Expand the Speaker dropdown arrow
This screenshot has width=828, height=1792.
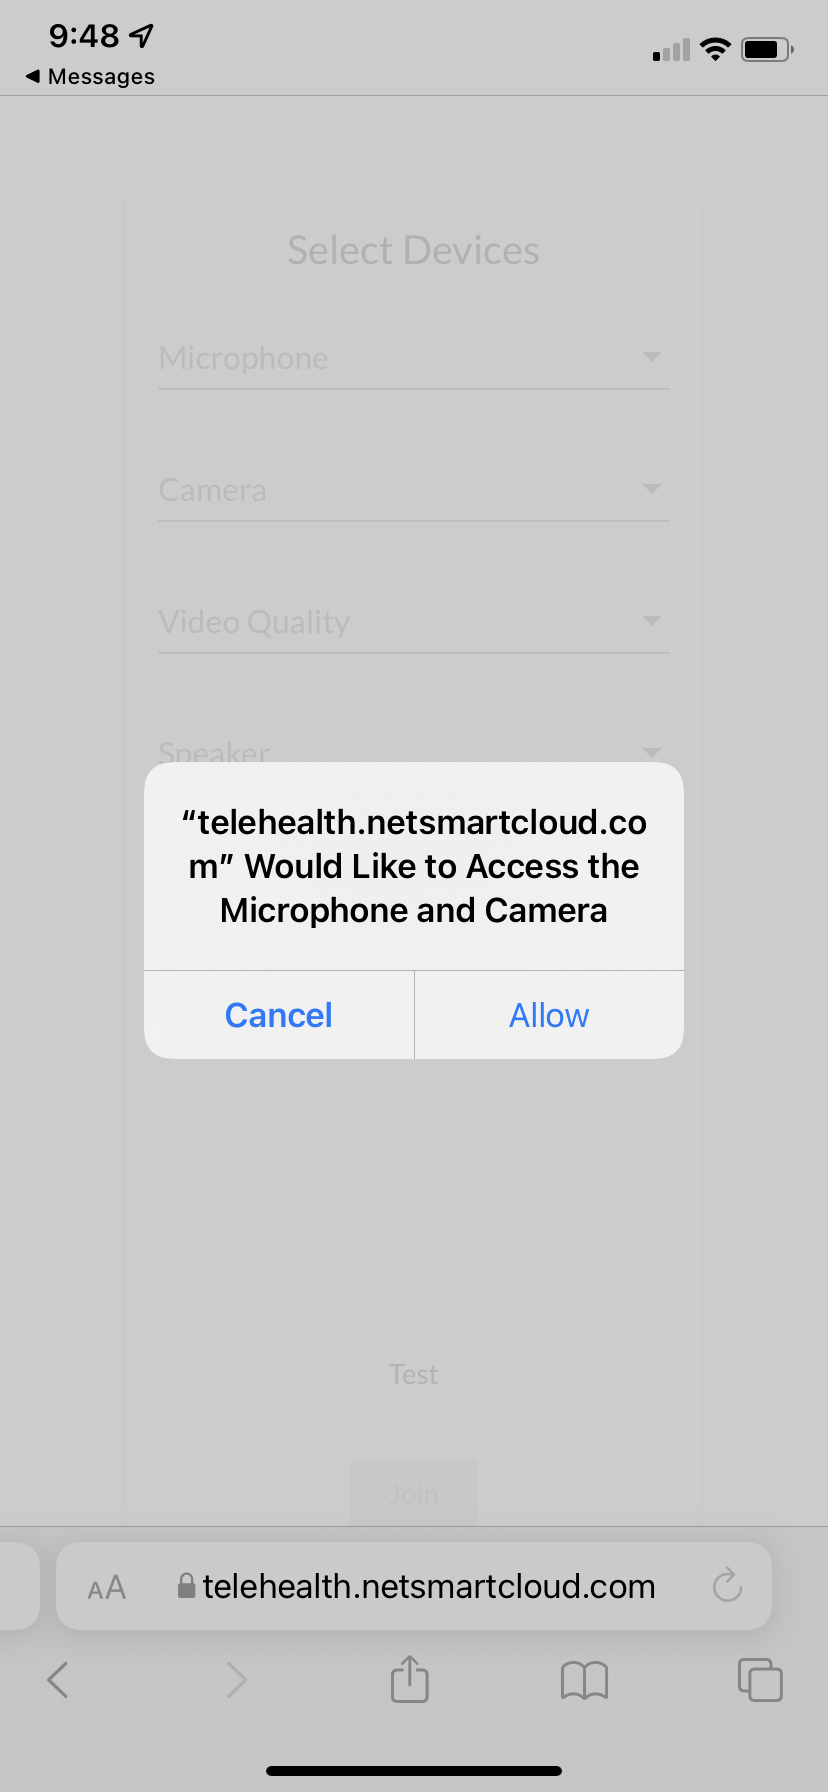652,752
